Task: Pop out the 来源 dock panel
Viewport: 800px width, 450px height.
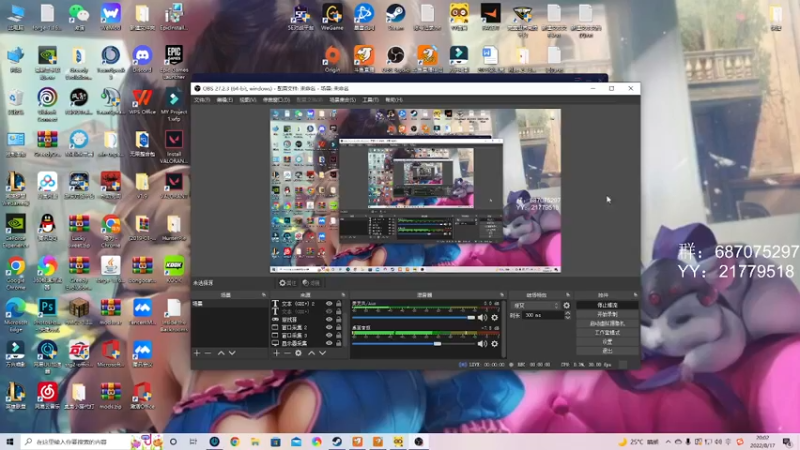Action: pos(343,295)
